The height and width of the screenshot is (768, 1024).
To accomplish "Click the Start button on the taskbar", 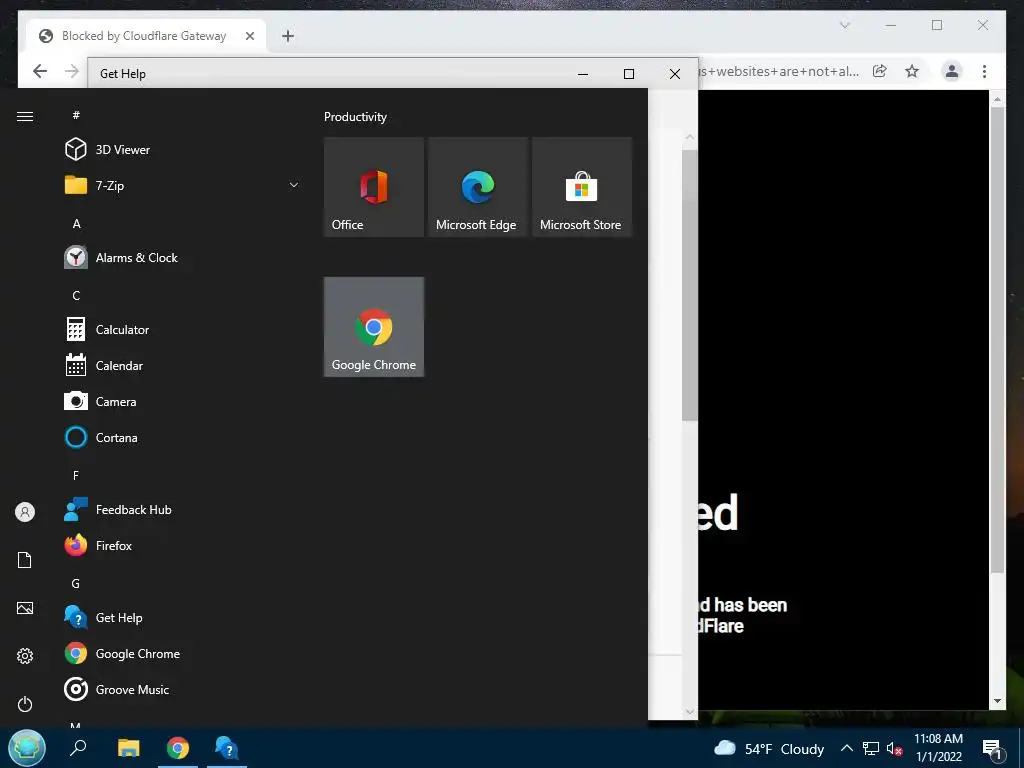I will tap(27, 748).
